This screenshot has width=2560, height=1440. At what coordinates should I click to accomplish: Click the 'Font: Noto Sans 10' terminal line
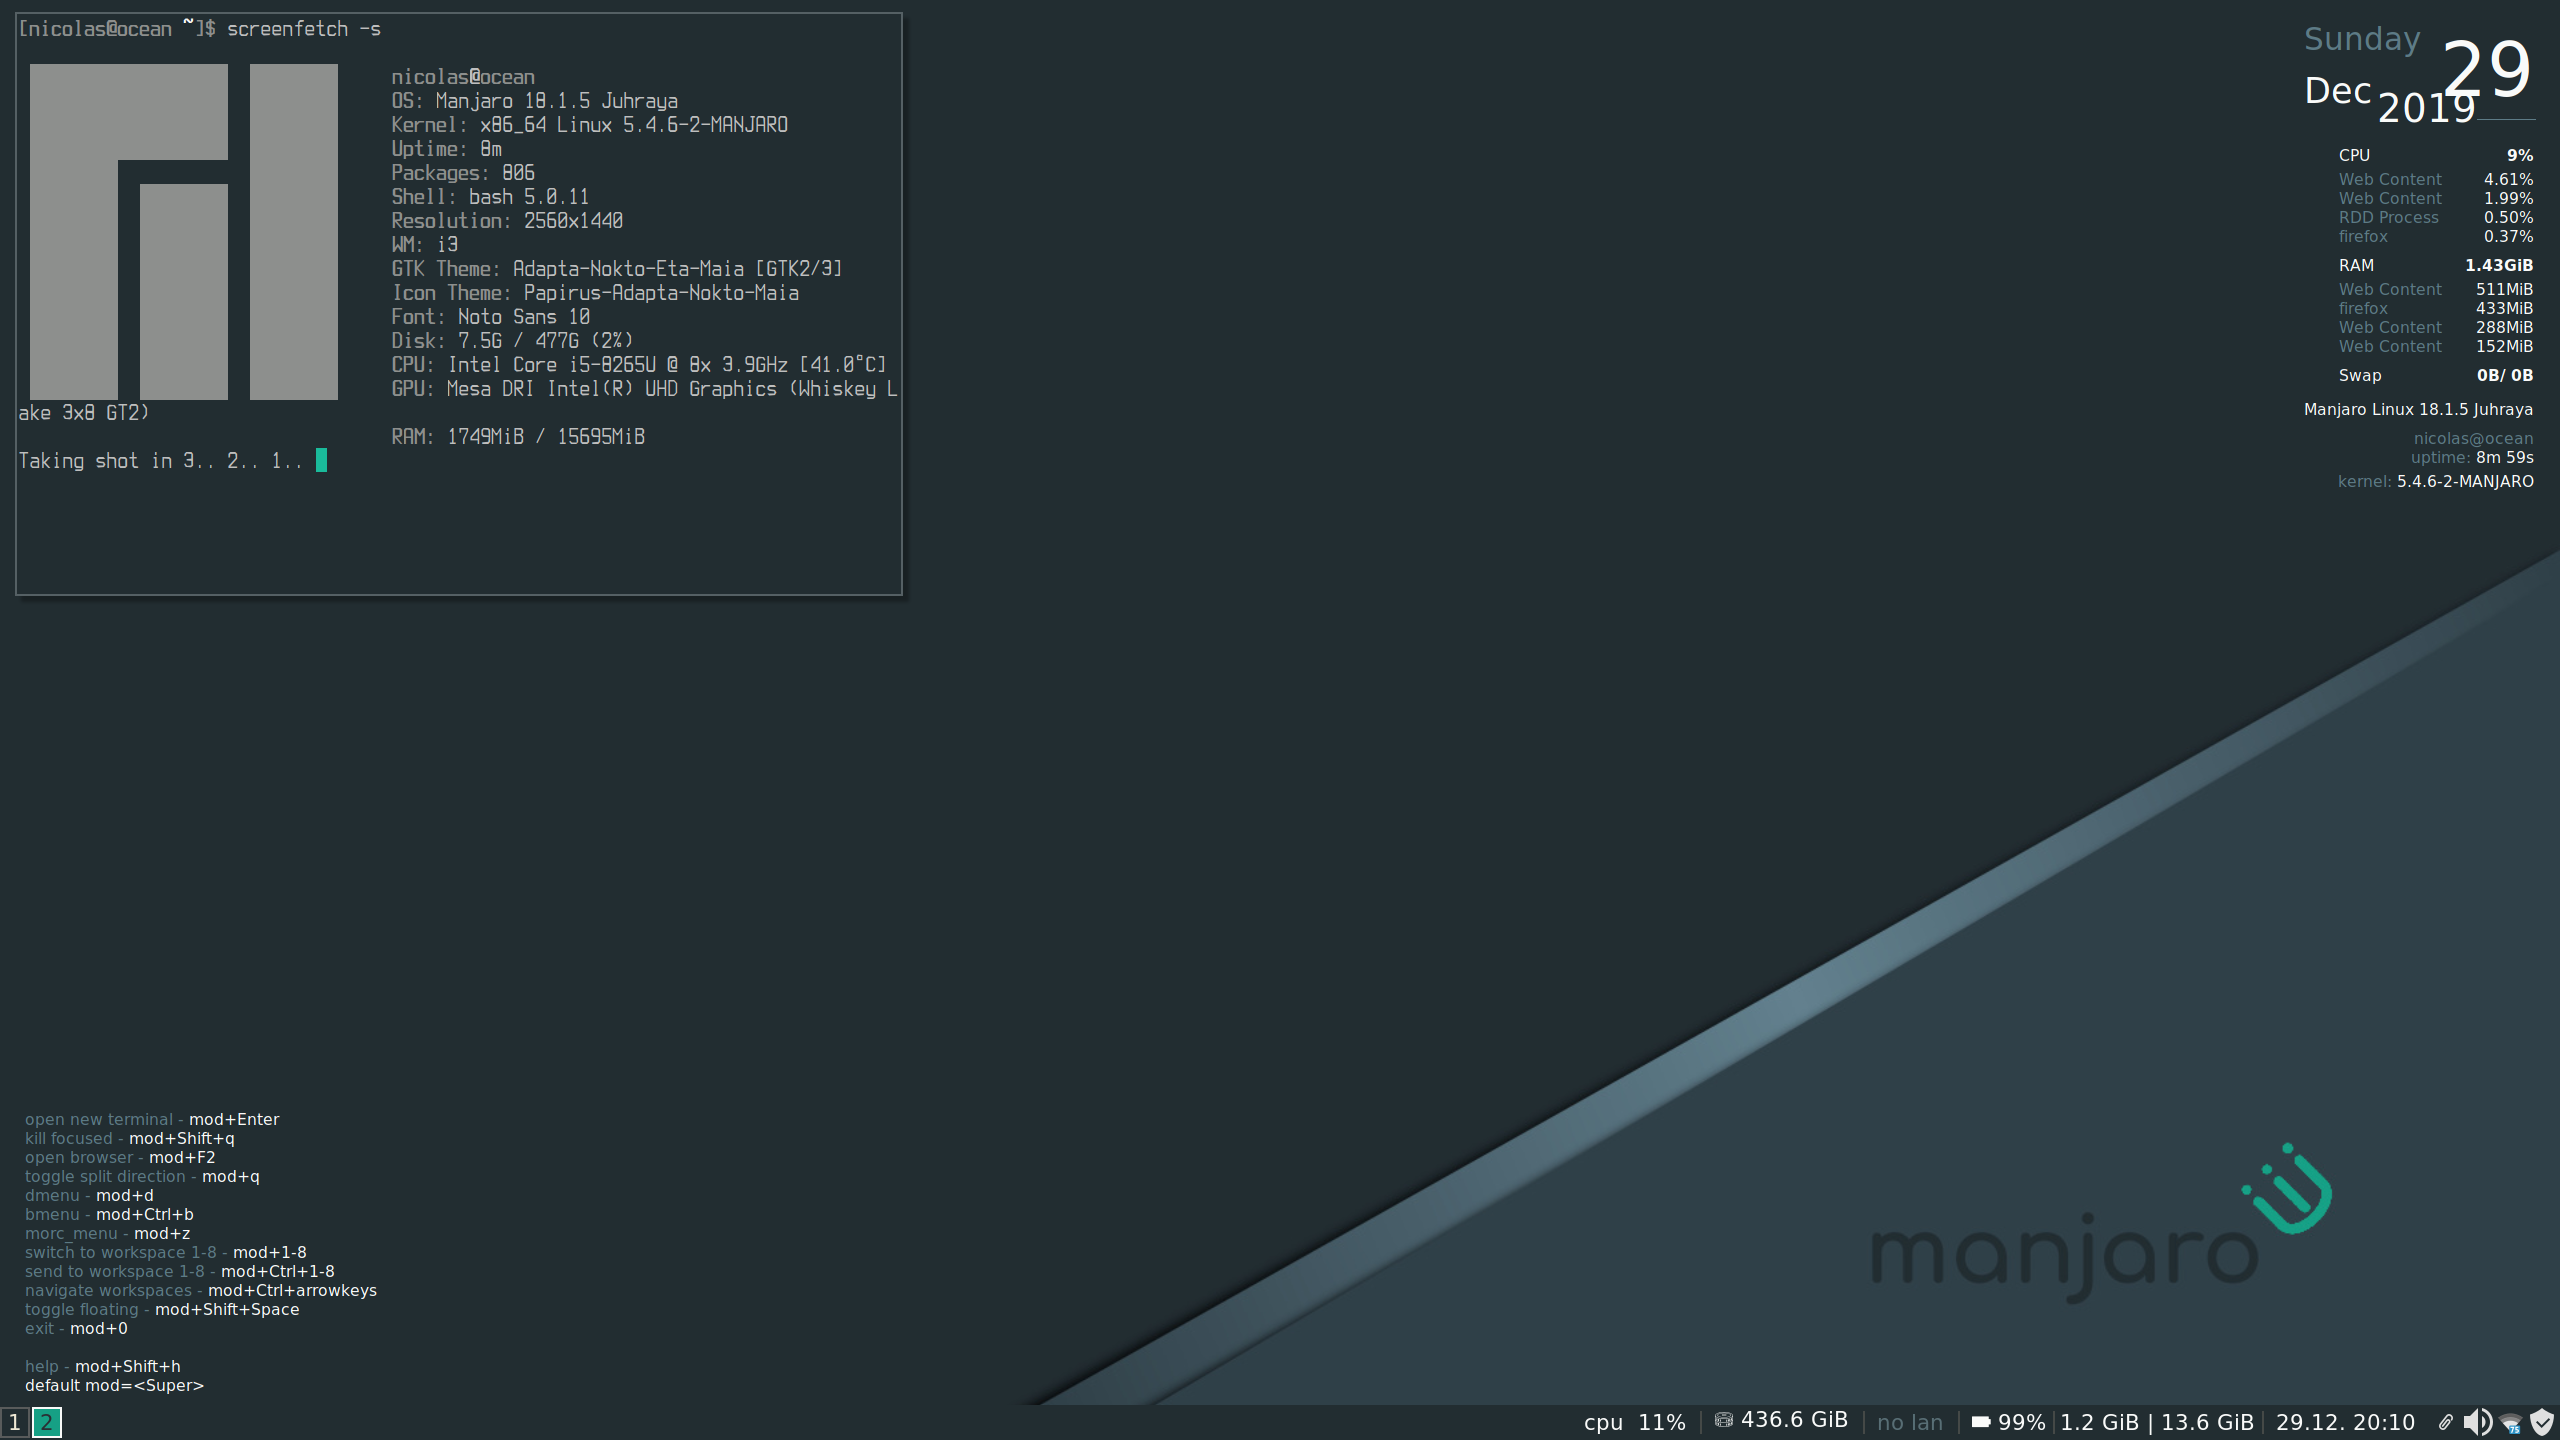tap(490, 317)
